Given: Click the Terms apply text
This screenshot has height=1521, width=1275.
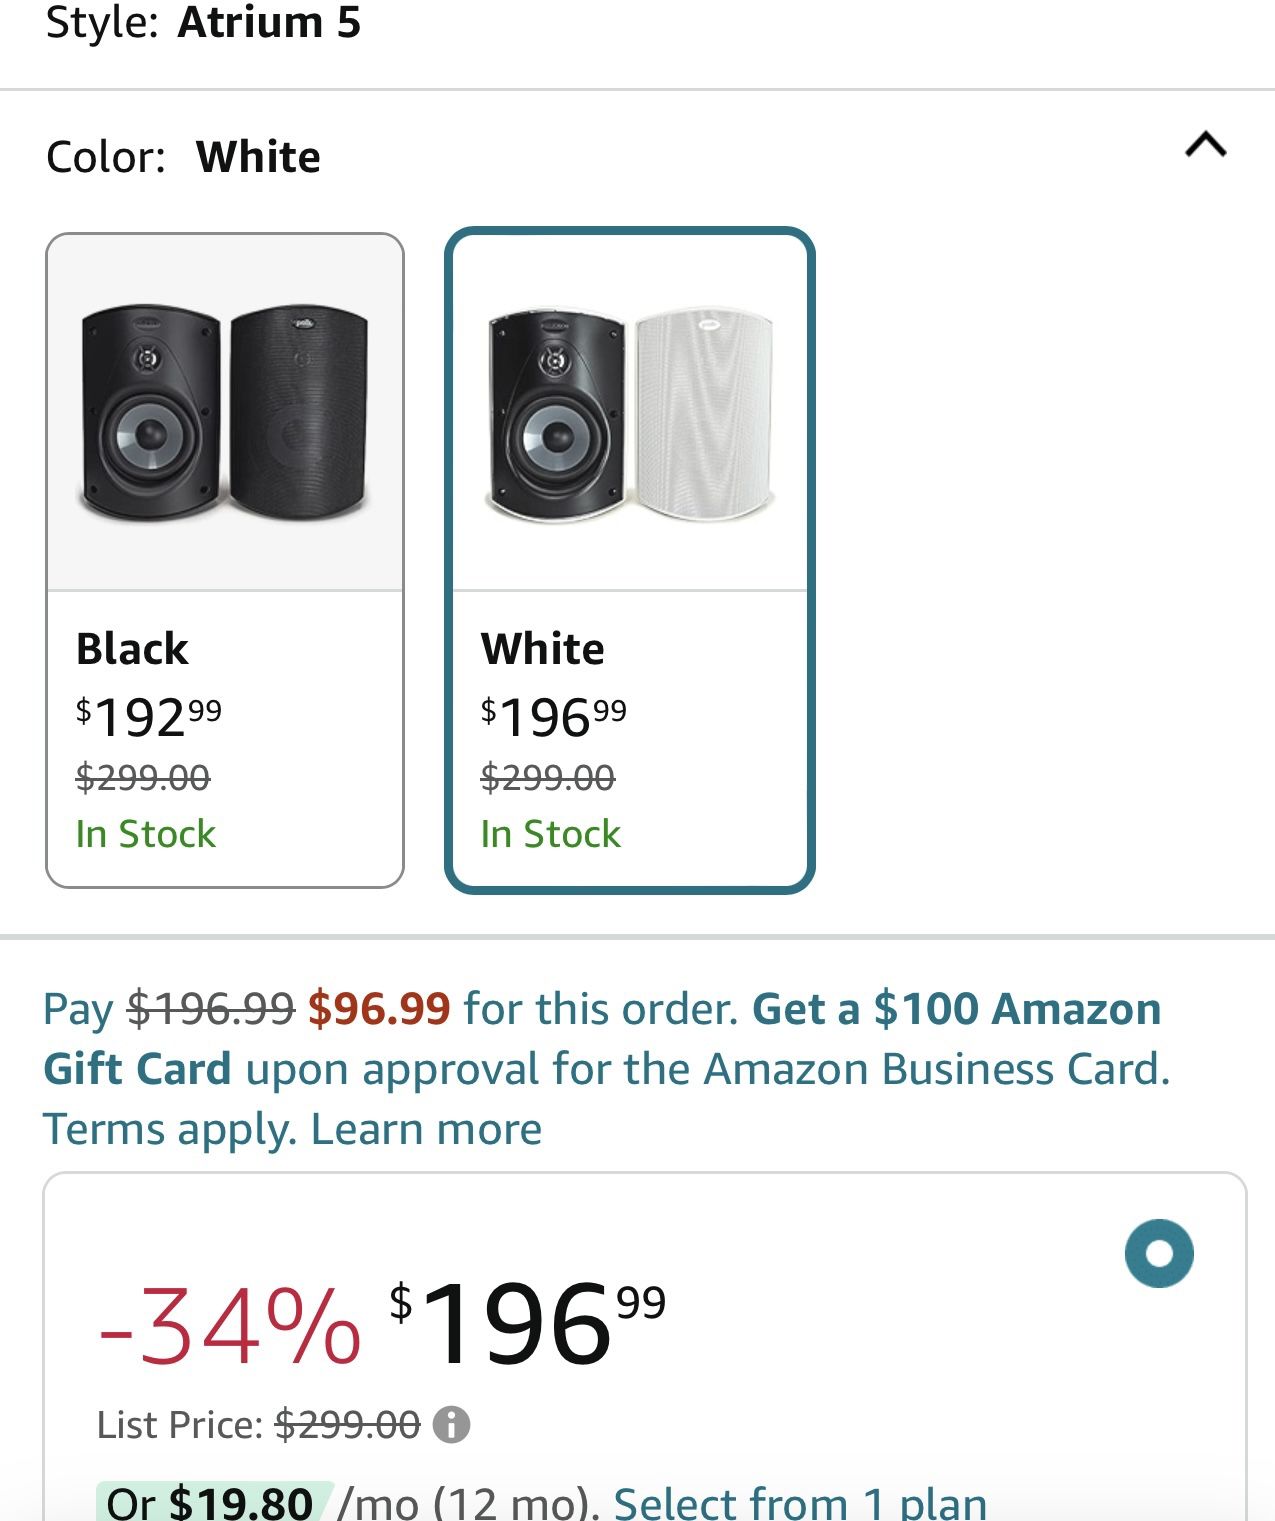Looking at the screenshot, I should pos(169,1129).
